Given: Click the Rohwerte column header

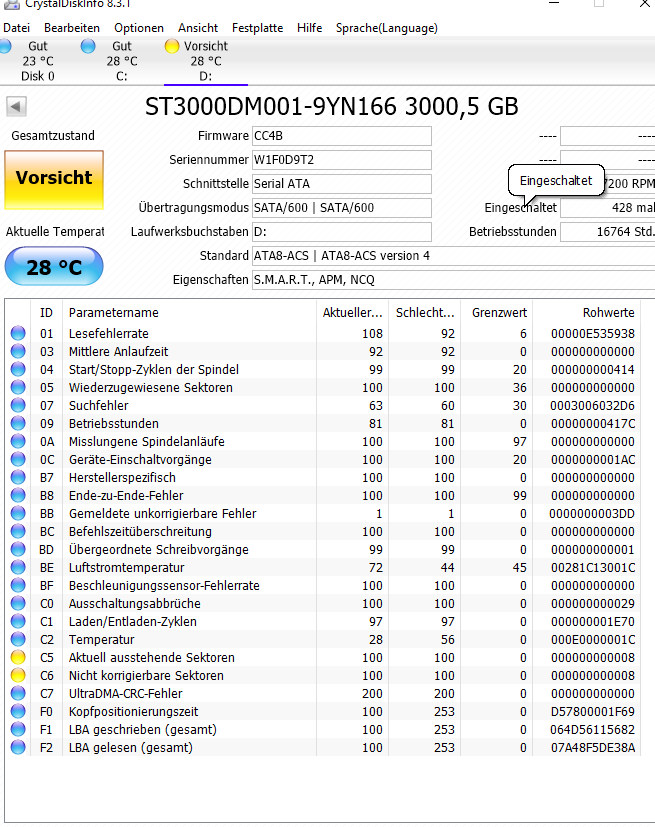Looking at the screenshot, I should click(586, 313).
